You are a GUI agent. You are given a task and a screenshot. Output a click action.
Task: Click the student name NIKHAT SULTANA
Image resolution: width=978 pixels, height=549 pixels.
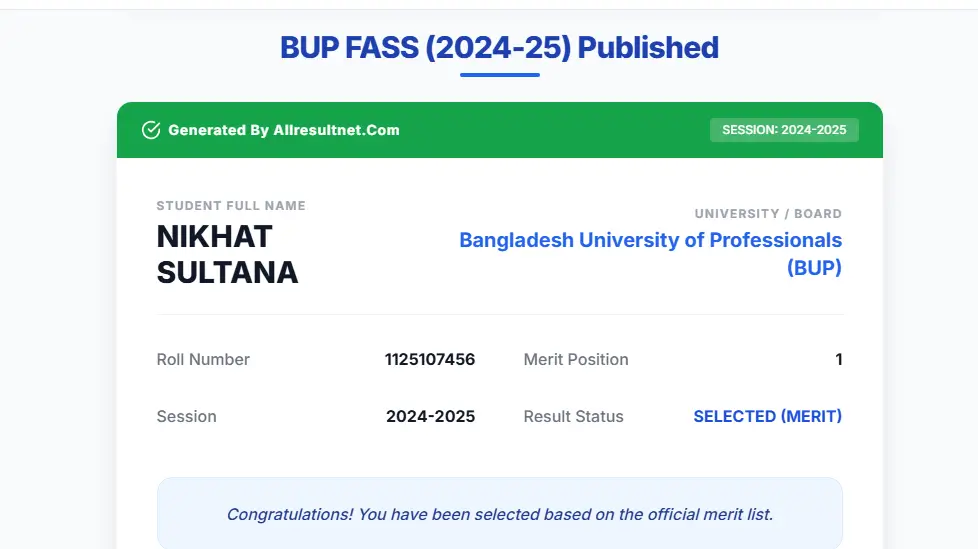pos(227,254)
